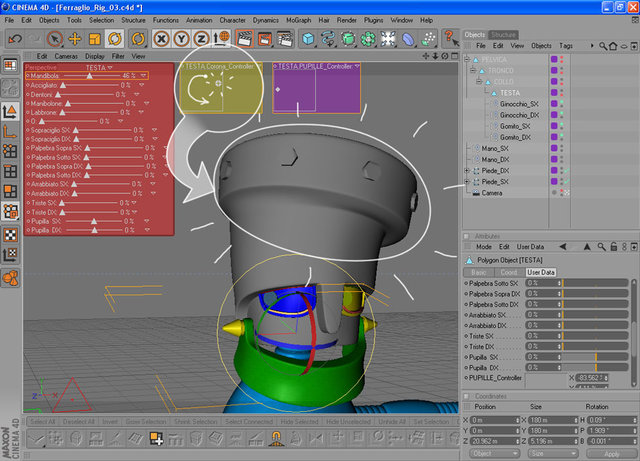Select the Mano_SX object
Screen dimensions: 640x461
(x=495, y=148)
